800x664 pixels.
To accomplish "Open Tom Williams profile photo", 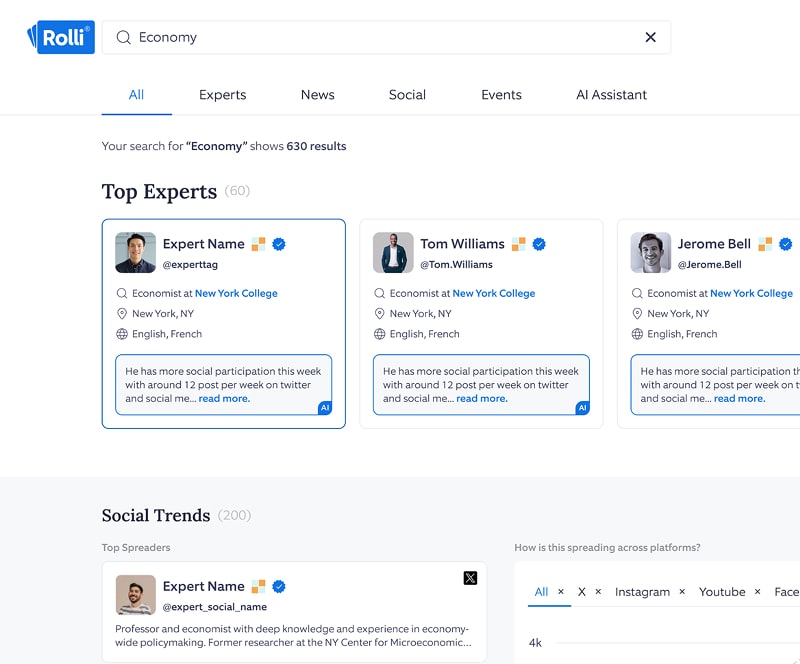I will pyautogui.click(x=393, y=253).
